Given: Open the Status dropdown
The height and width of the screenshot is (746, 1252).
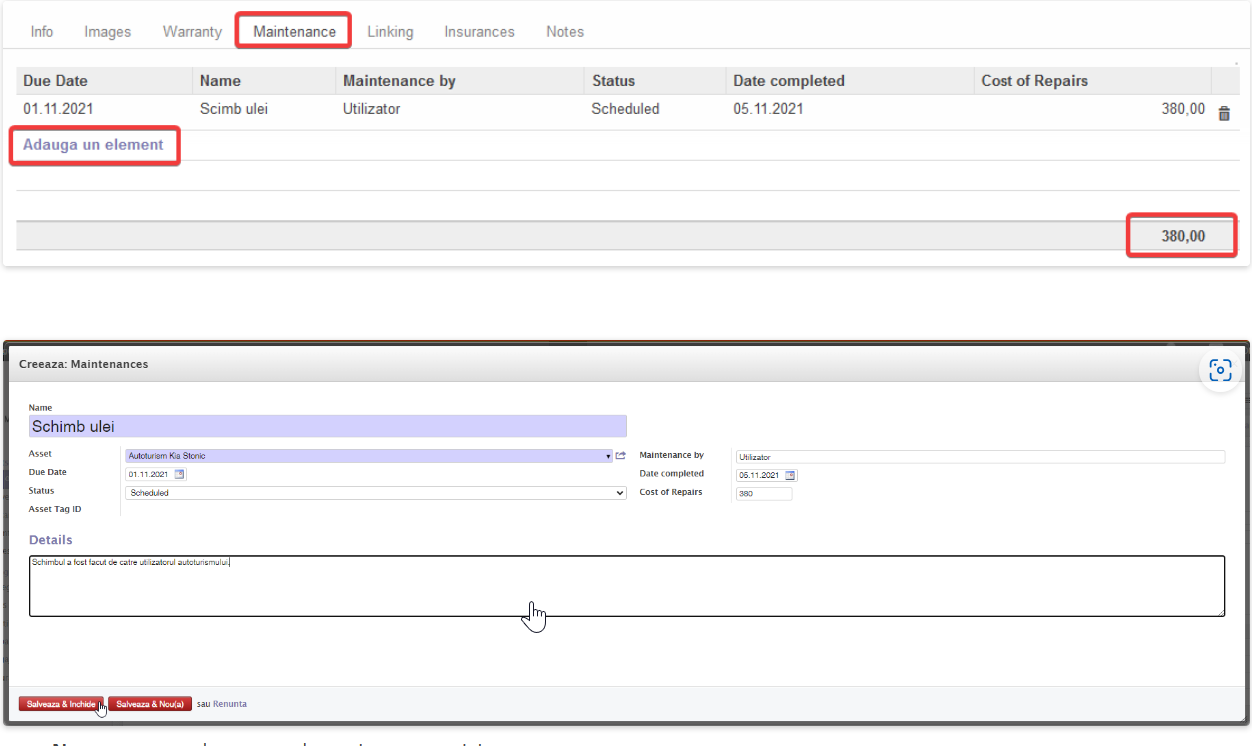Looking at the screenshot, I should [x=375, y=493].
